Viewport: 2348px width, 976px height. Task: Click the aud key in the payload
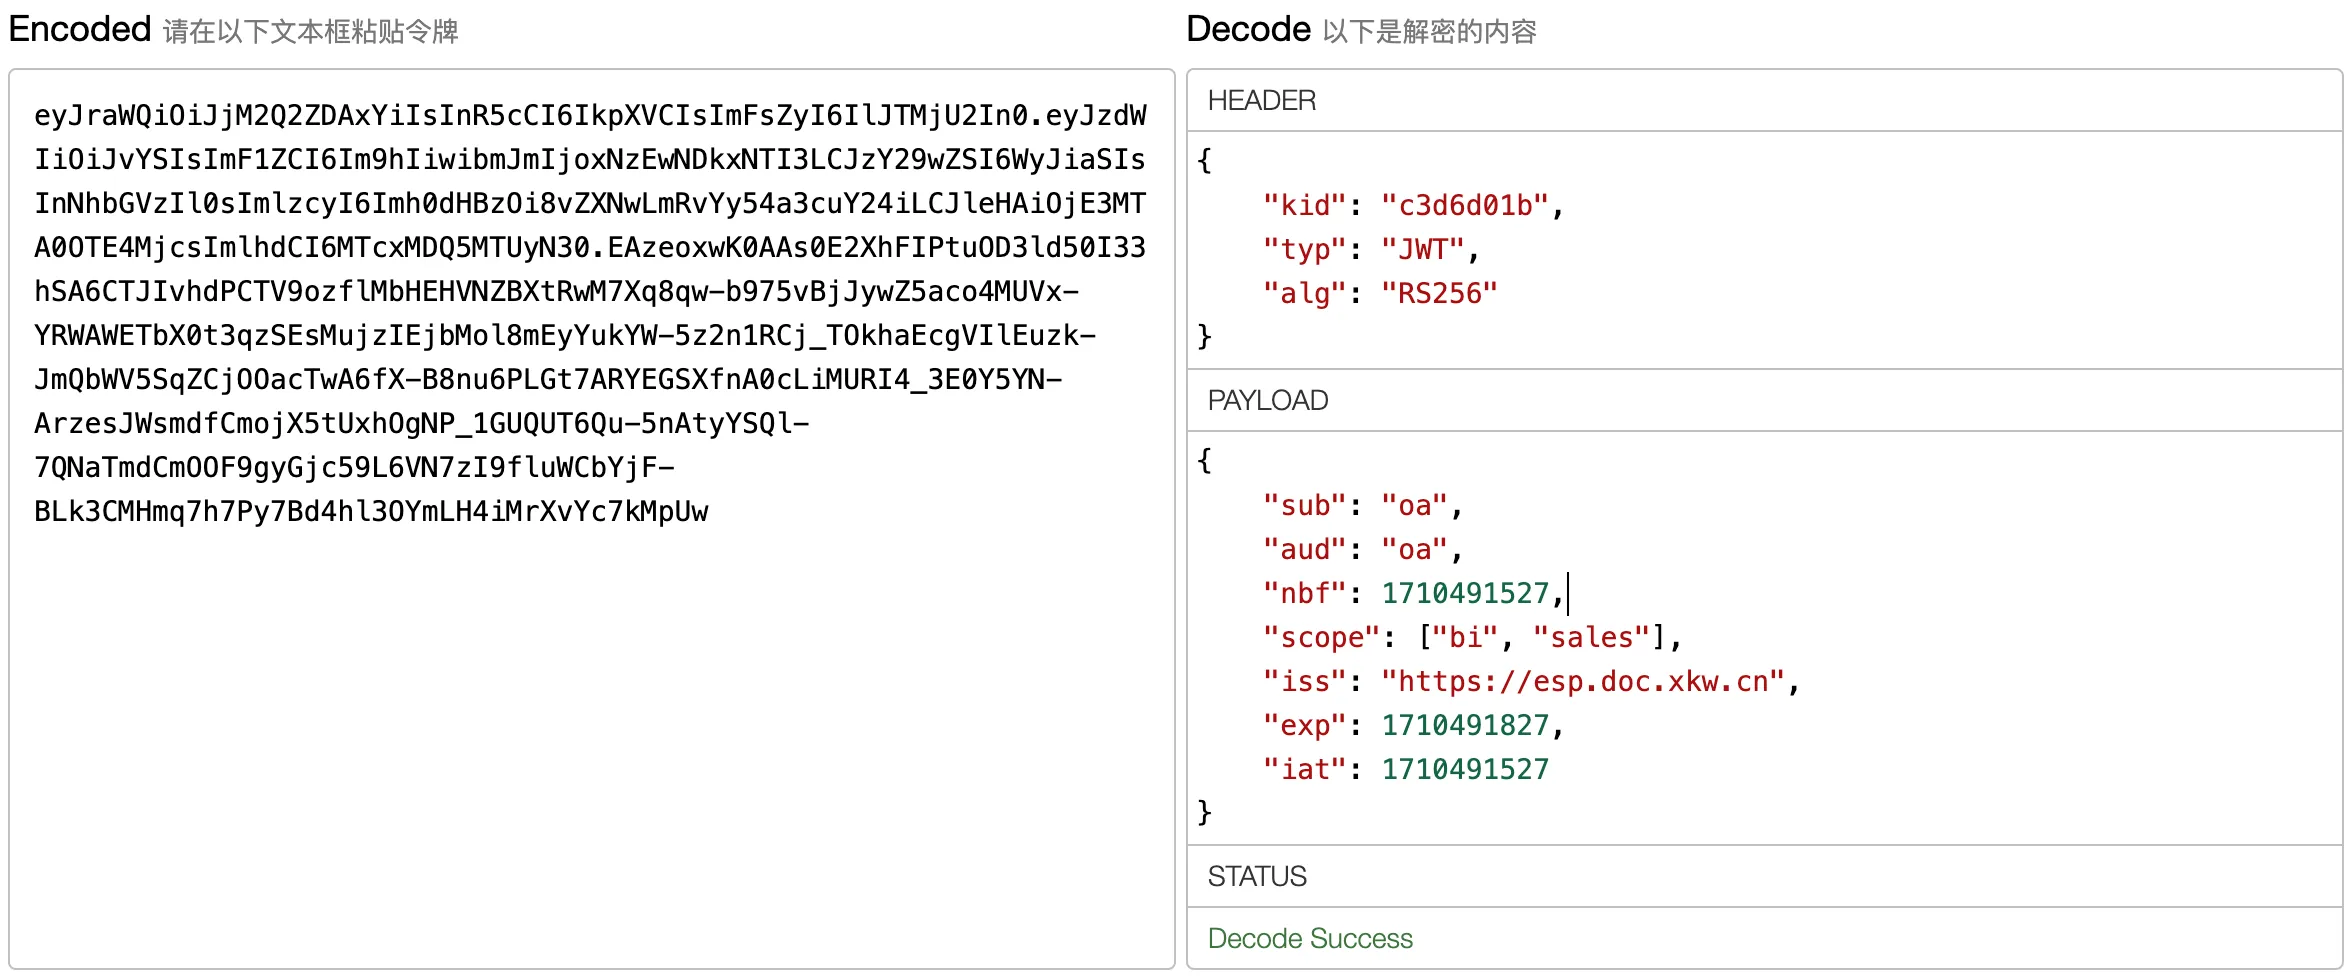1305,550
